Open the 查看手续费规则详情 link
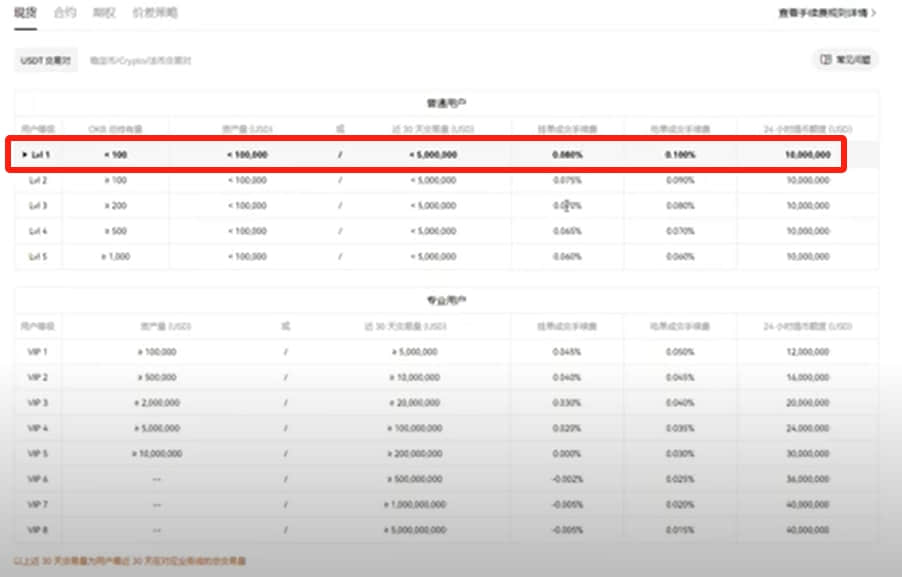This screenshot has height=577, width=902. [823, 13]
